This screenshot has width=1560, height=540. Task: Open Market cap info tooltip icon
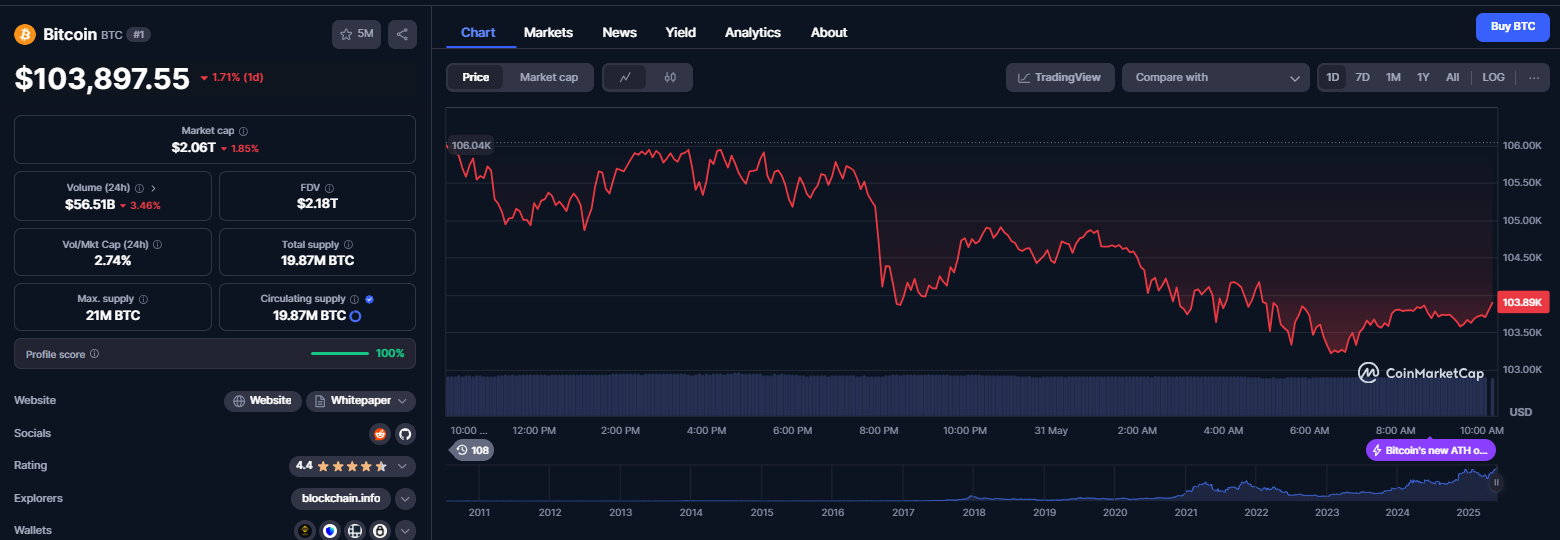click(x=243, y=131)
